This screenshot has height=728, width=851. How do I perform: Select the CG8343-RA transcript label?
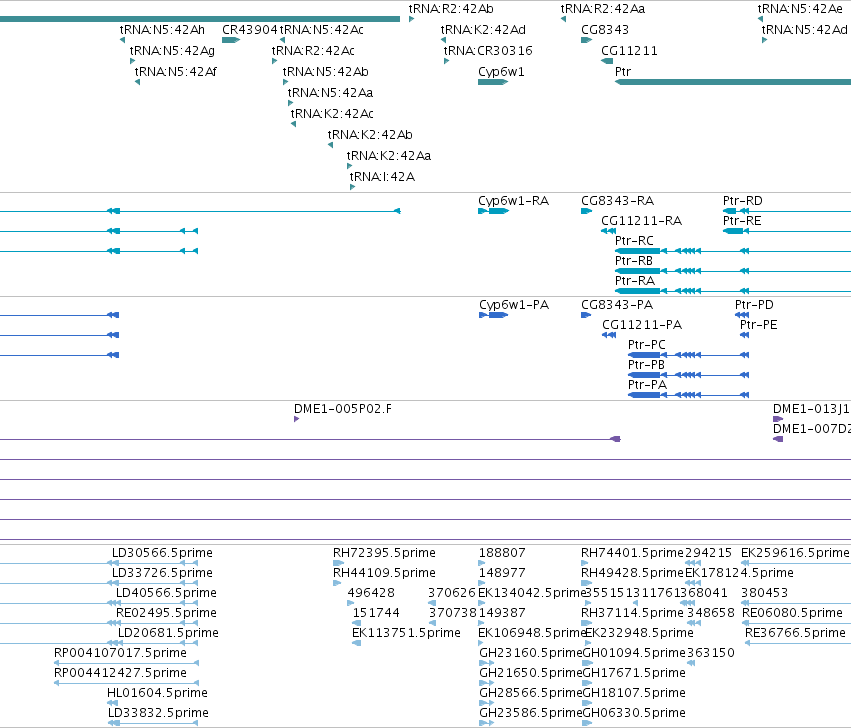click(618, 201)
